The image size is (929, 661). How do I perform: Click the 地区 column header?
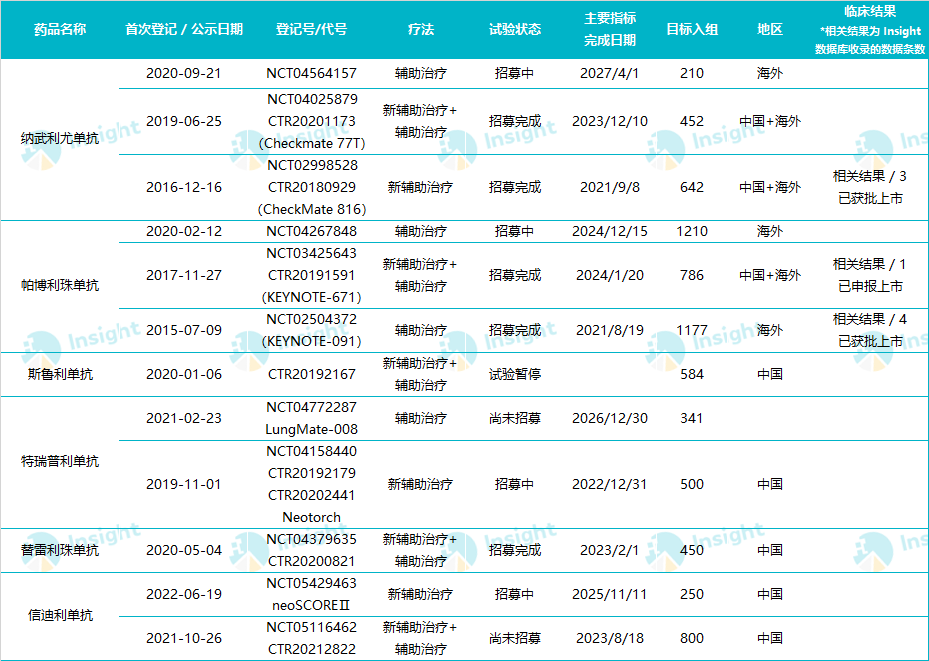(769, 30)
